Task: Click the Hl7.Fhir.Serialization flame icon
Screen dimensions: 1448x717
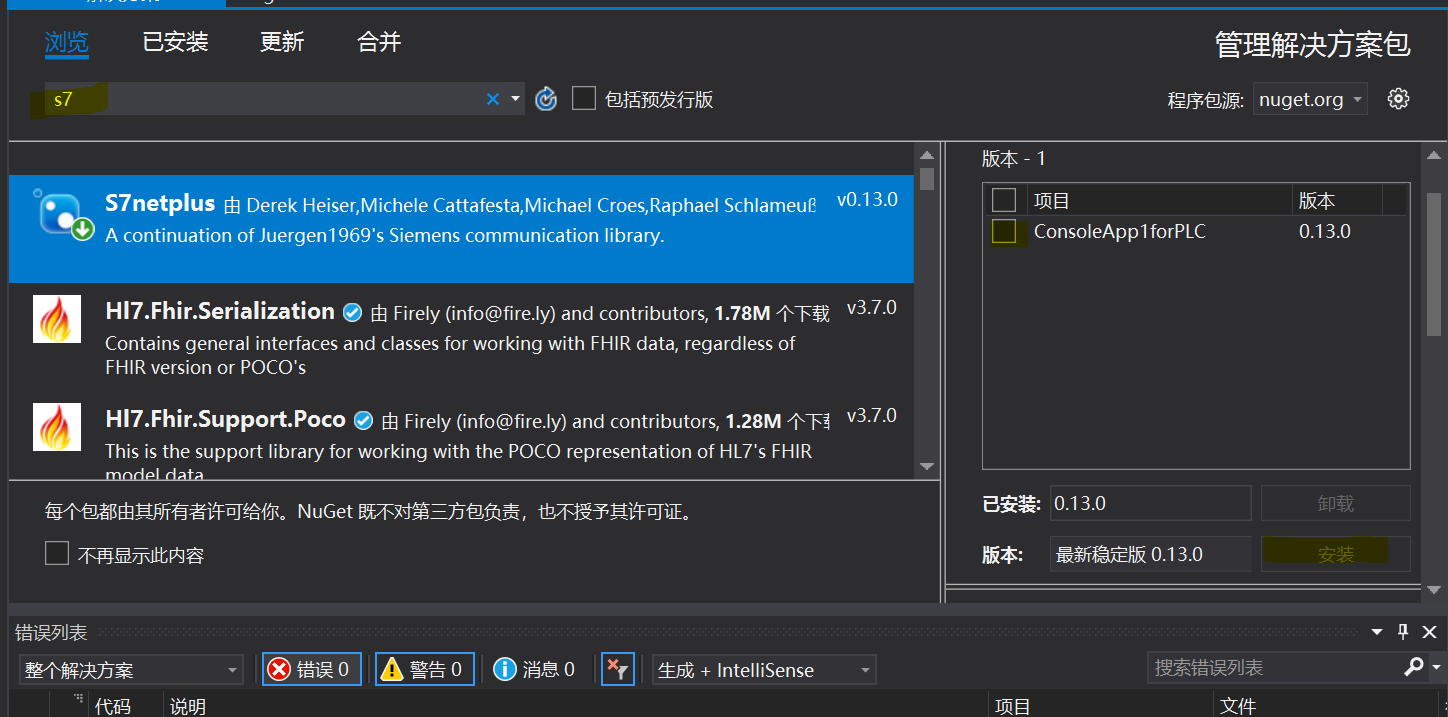Action: coord(57,319)
